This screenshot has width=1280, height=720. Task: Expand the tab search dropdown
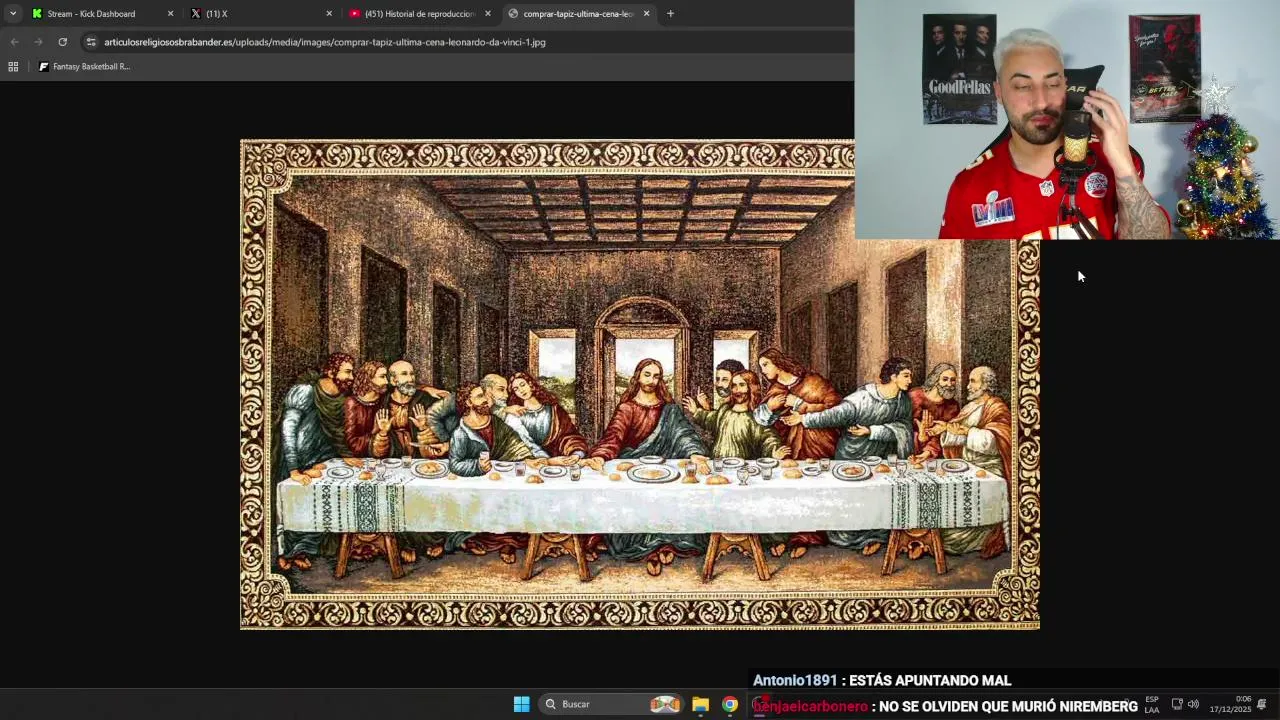click(x=12, y=14)
